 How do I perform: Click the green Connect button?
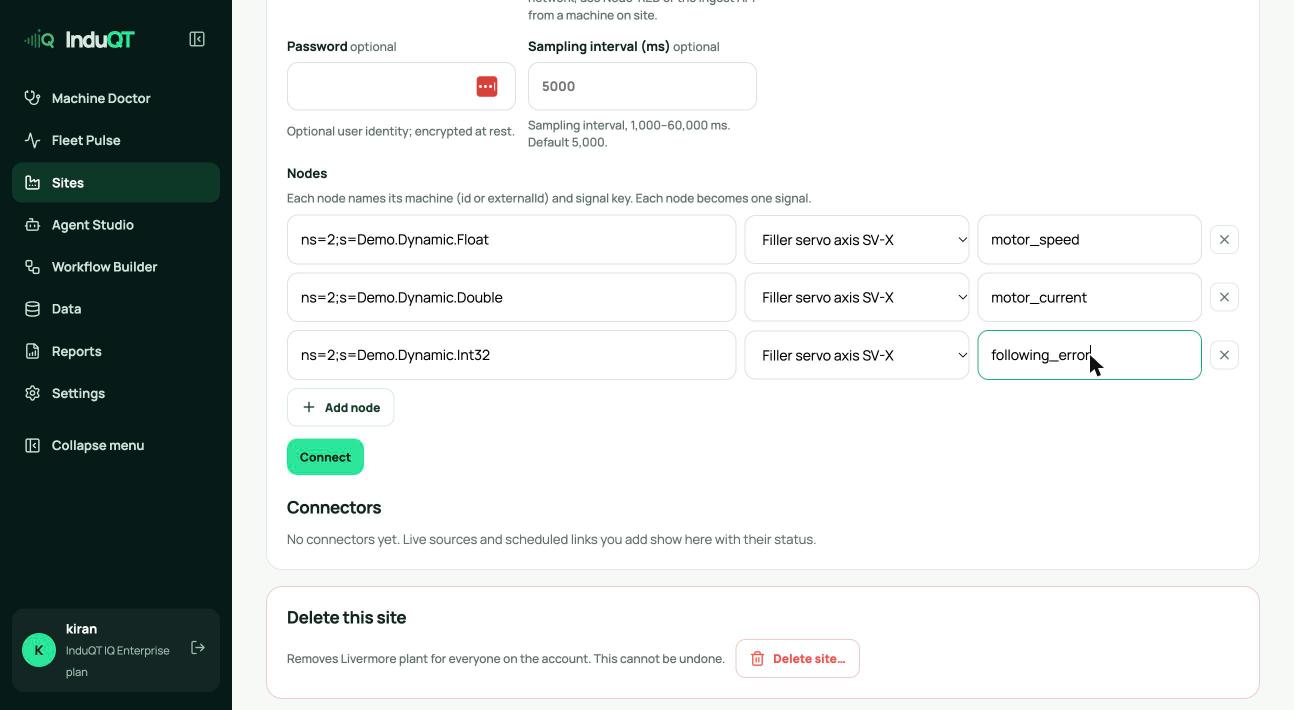(325, 457)
